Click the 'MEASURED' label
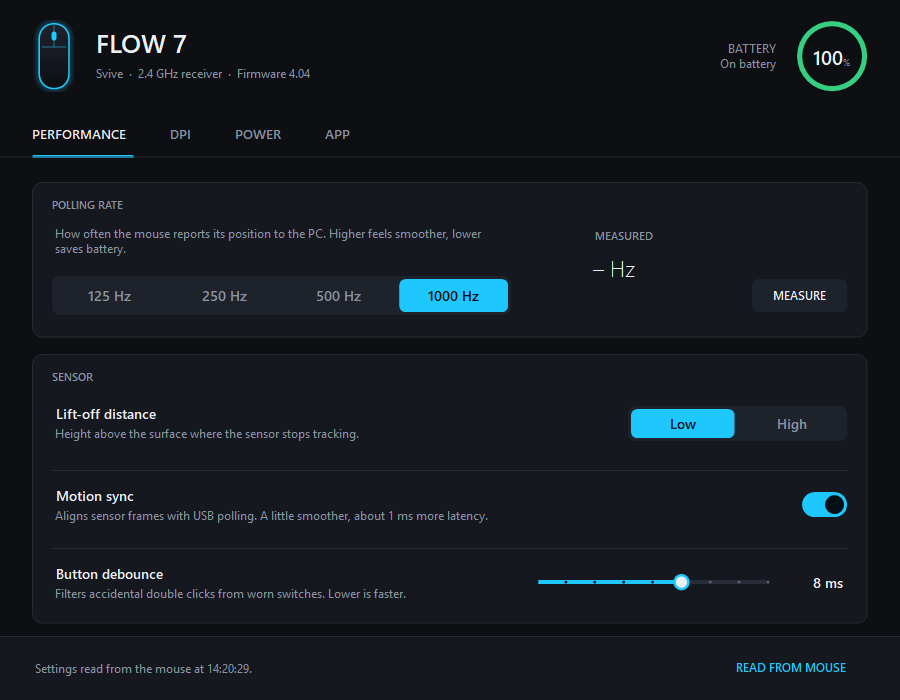This screenshot has width=900, height=700. tap(624, 236)
